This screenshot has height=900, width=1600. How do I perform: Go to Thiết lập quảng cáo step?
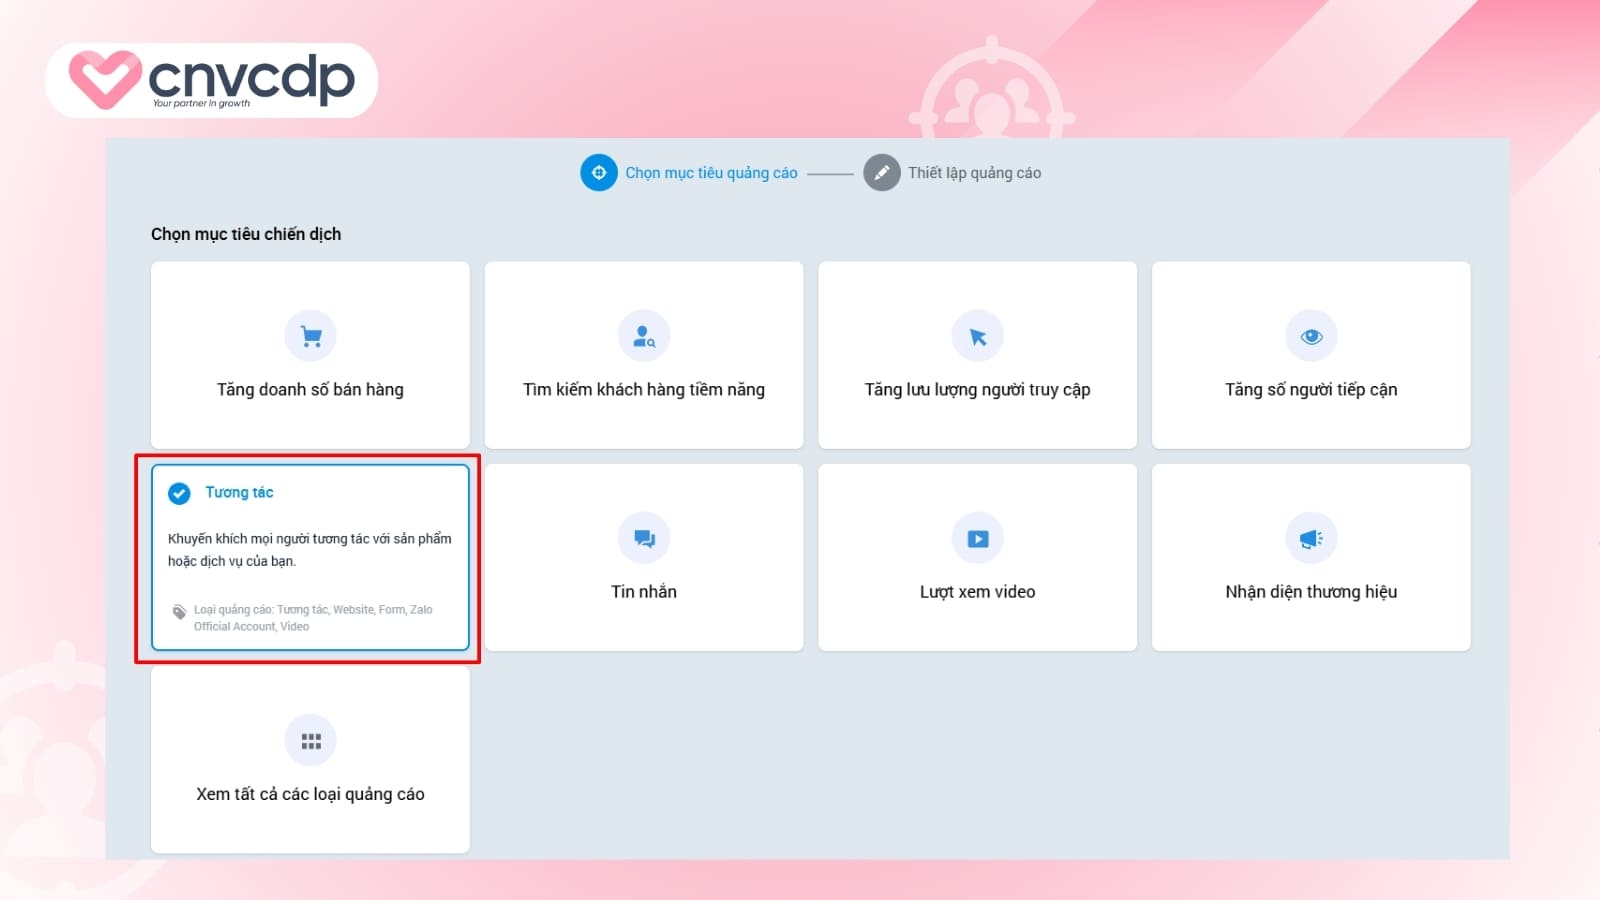[x=974, y=173]
